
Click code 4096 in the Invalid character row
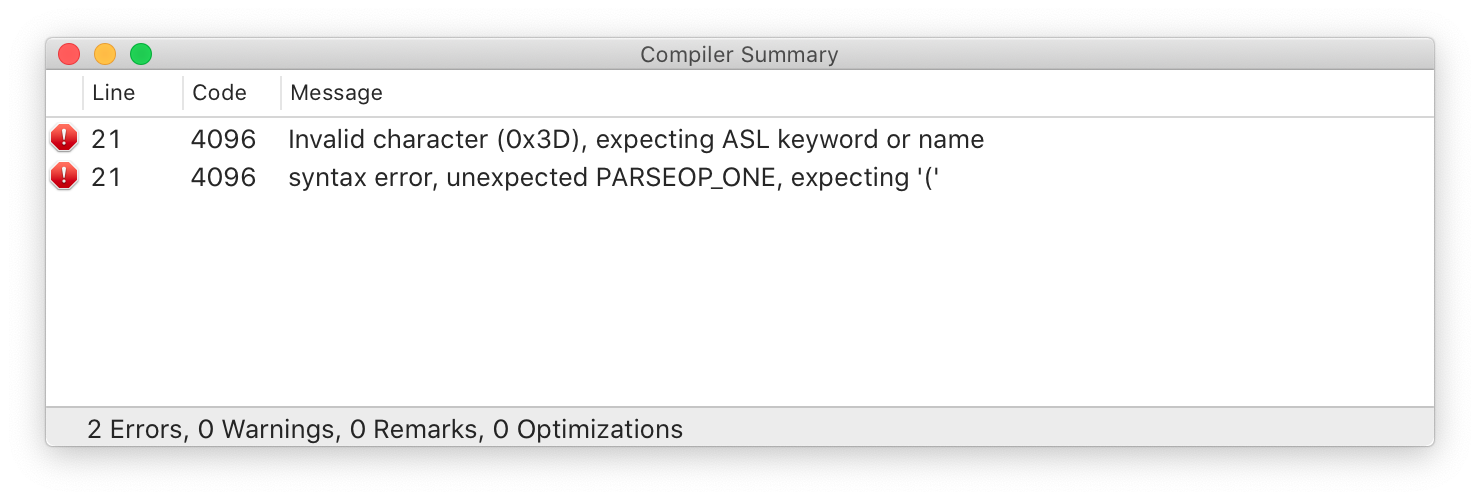coord(223,139)
